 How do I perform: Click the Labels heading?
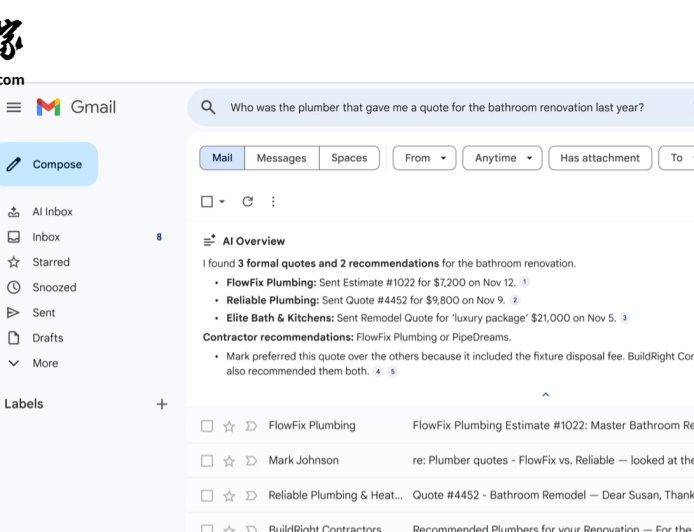[24, 404]
